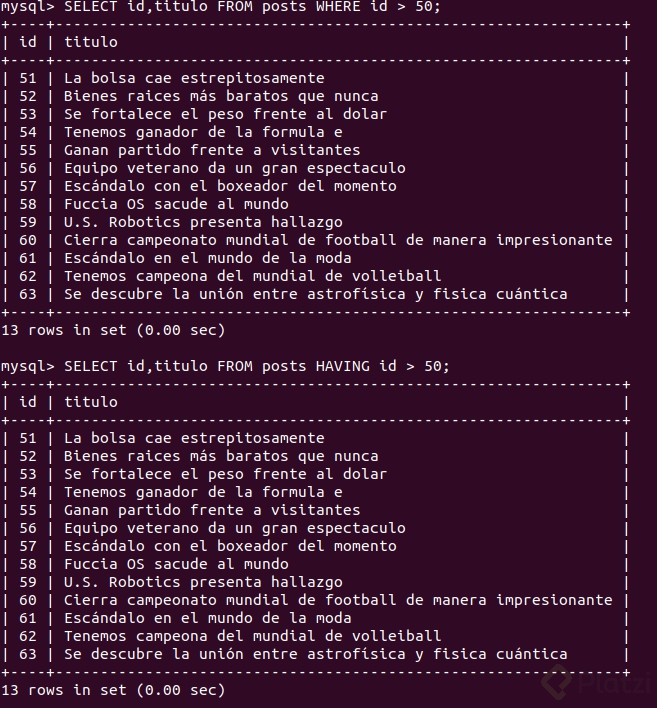This screenshot has height=708, width=657.
Task: Click the 'titulo' header in the first table
Action: [91, 42]
